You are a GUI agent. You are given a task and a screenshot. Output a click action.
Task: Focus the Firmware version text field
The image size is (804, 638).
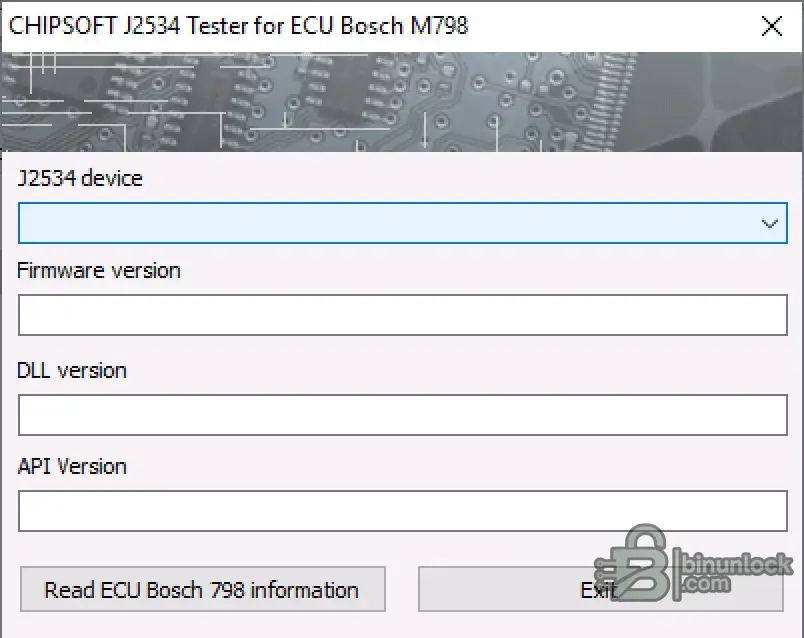point(403,315)
